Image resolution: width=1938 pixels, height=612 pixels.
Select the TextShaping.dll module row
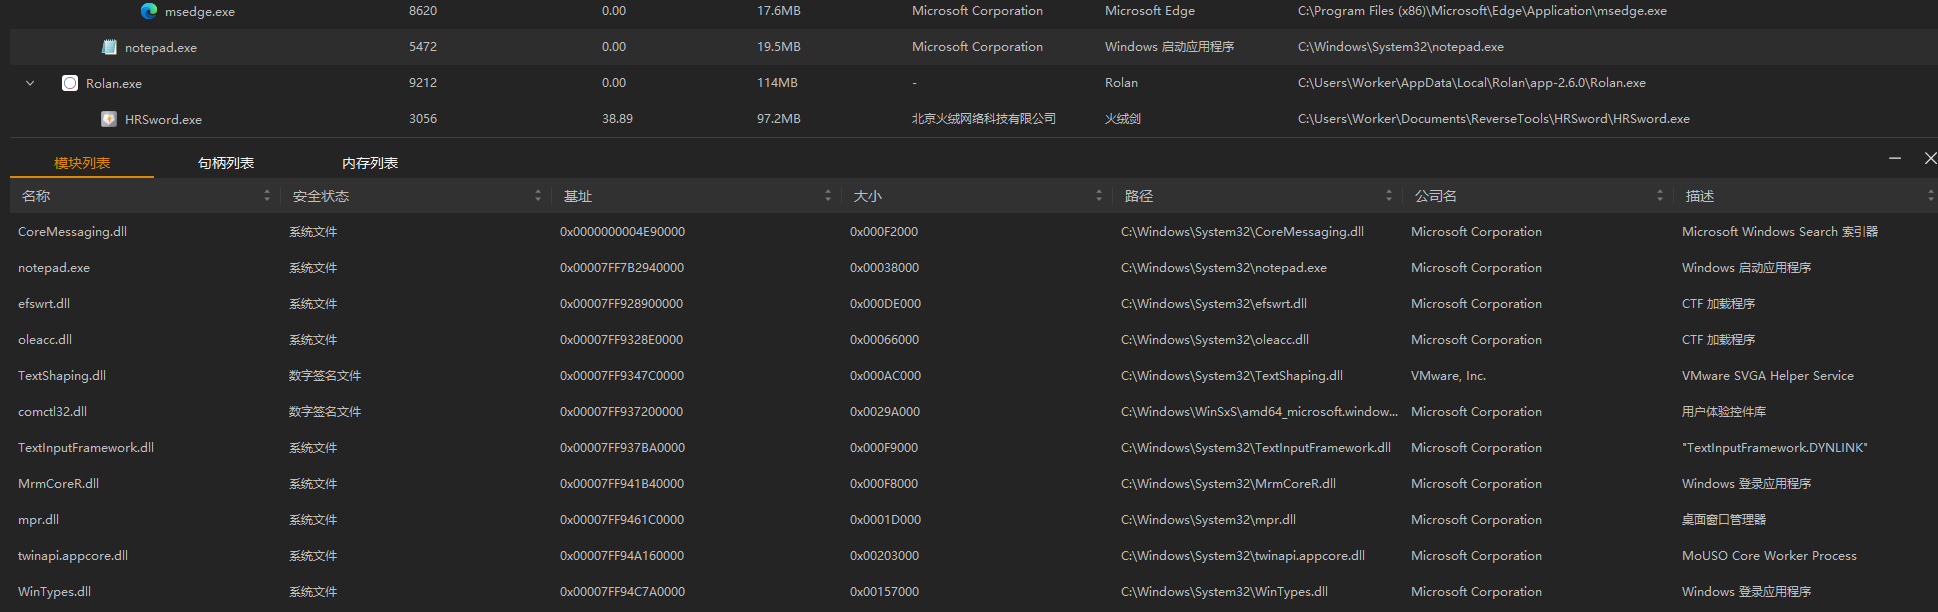(x=62, y=376)
